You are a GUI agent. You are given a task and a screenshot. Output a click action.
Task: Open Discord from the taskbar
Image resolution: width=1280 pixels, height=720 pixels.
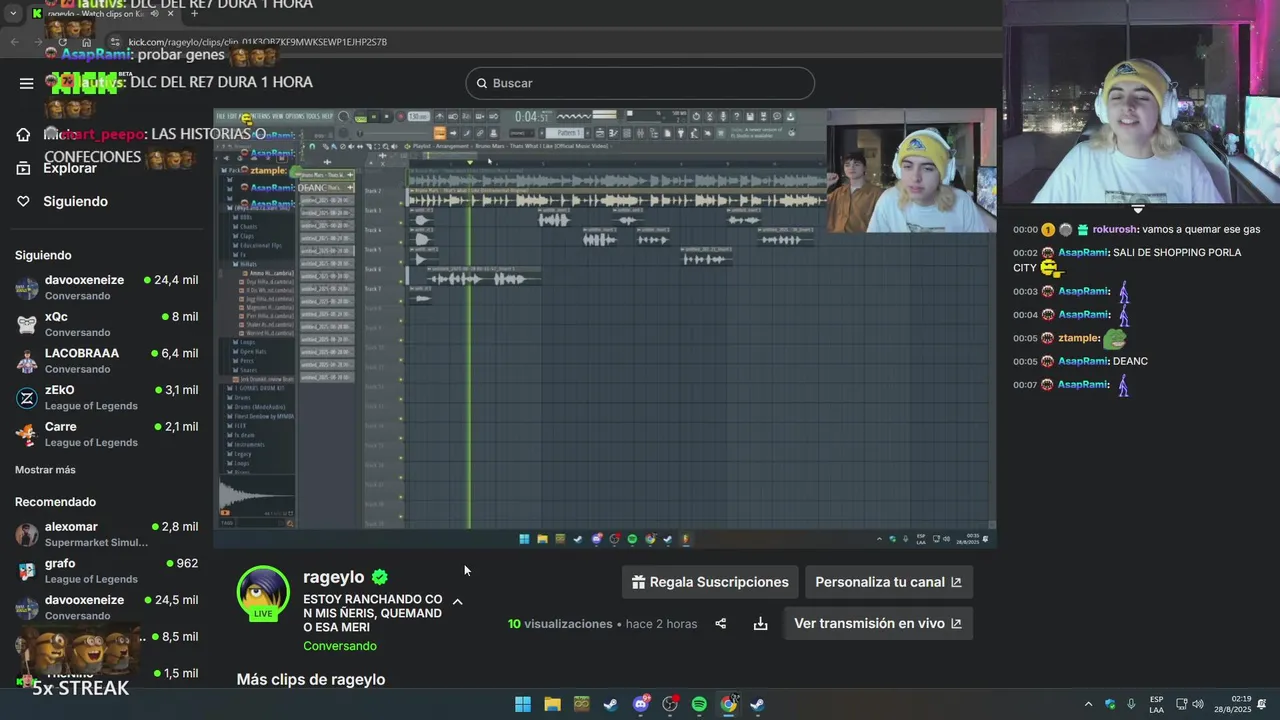coord(641,704)
